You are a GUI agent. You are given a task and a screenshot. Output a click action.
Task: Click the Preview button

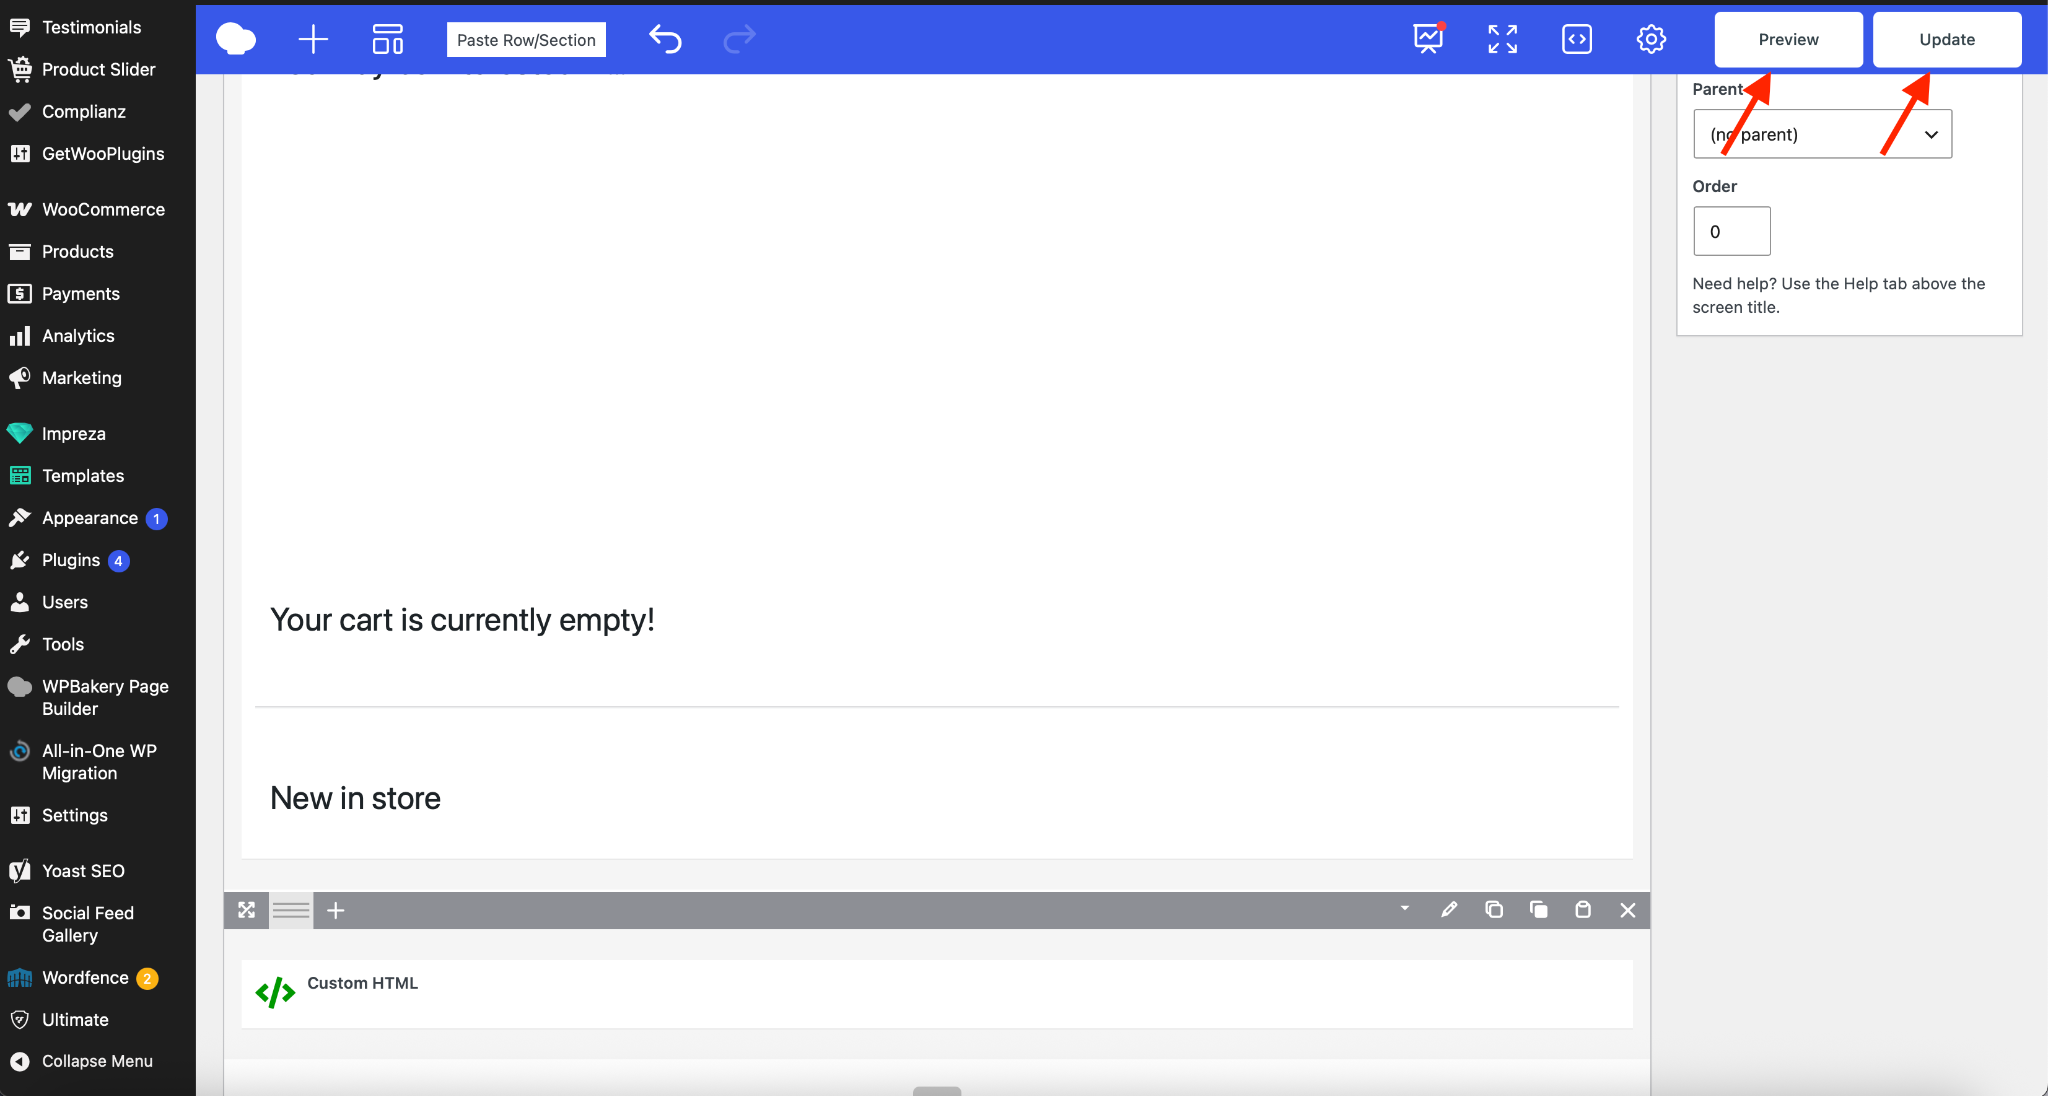[x=1788, y=40]
